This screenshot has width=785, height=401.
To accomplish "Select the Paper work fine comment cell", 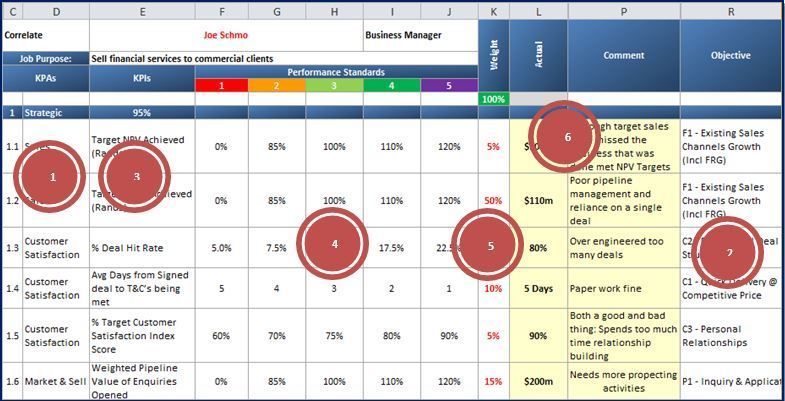I will pyautogui.click(x=624, y=288).
